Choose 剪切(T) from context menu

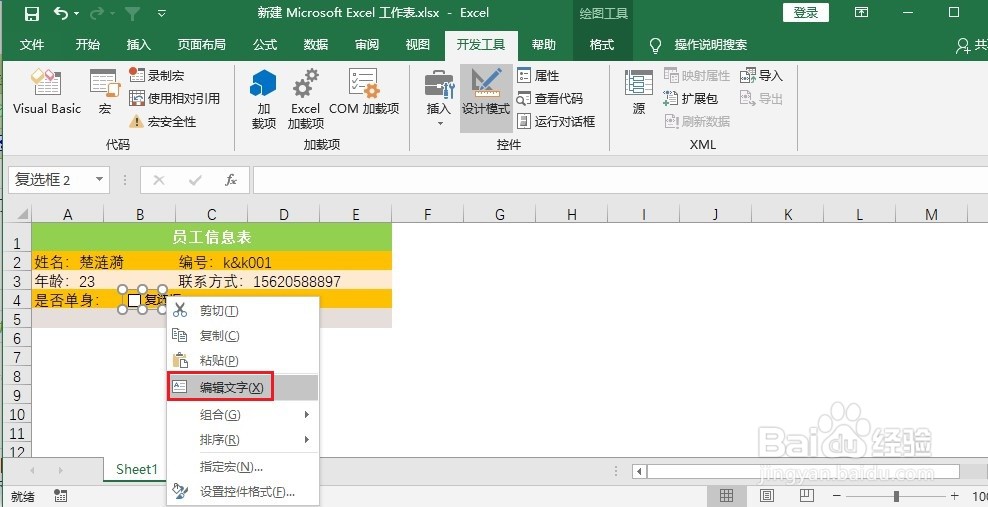(x=243, y=310)
